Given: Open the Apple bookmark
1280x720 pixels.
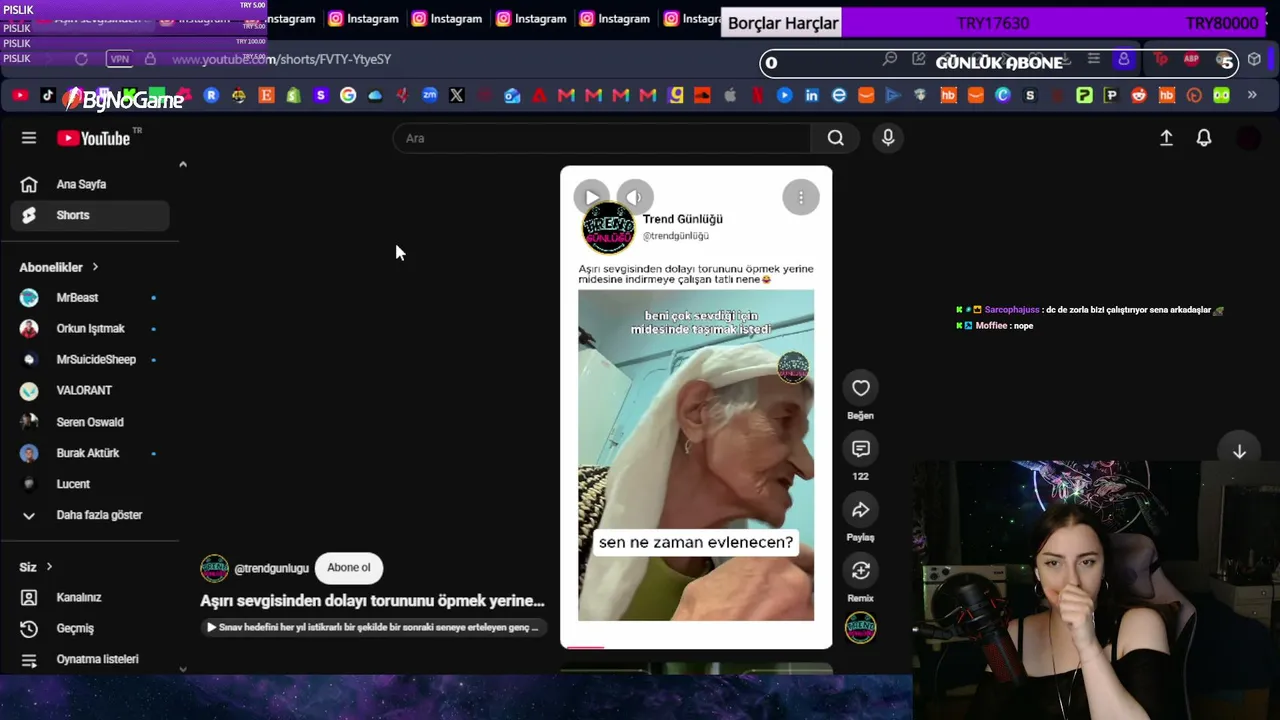Looking at the screenshot, I should coord(730,95).
